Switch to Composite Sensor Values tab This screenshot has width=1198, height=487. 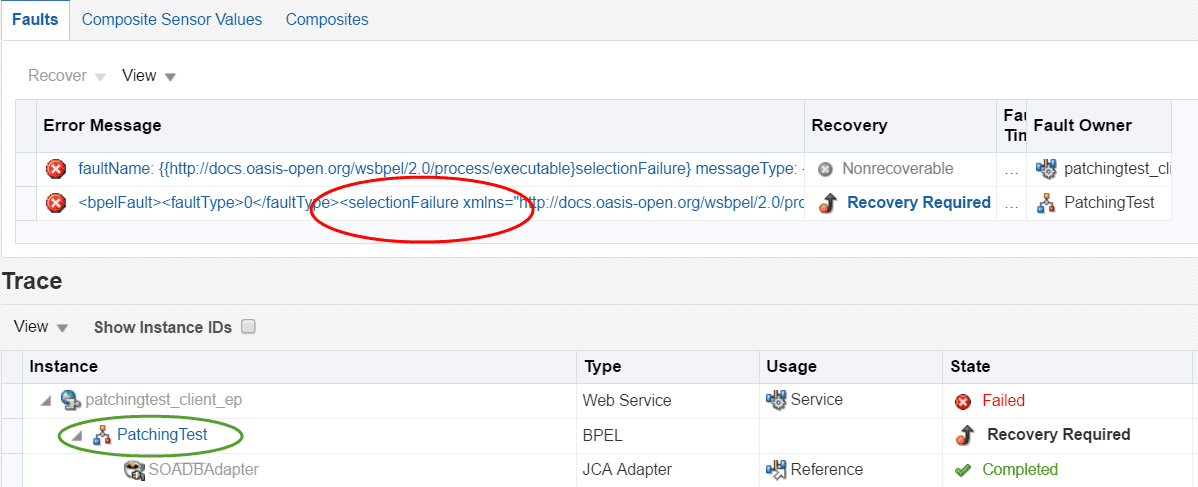[172, 20]
